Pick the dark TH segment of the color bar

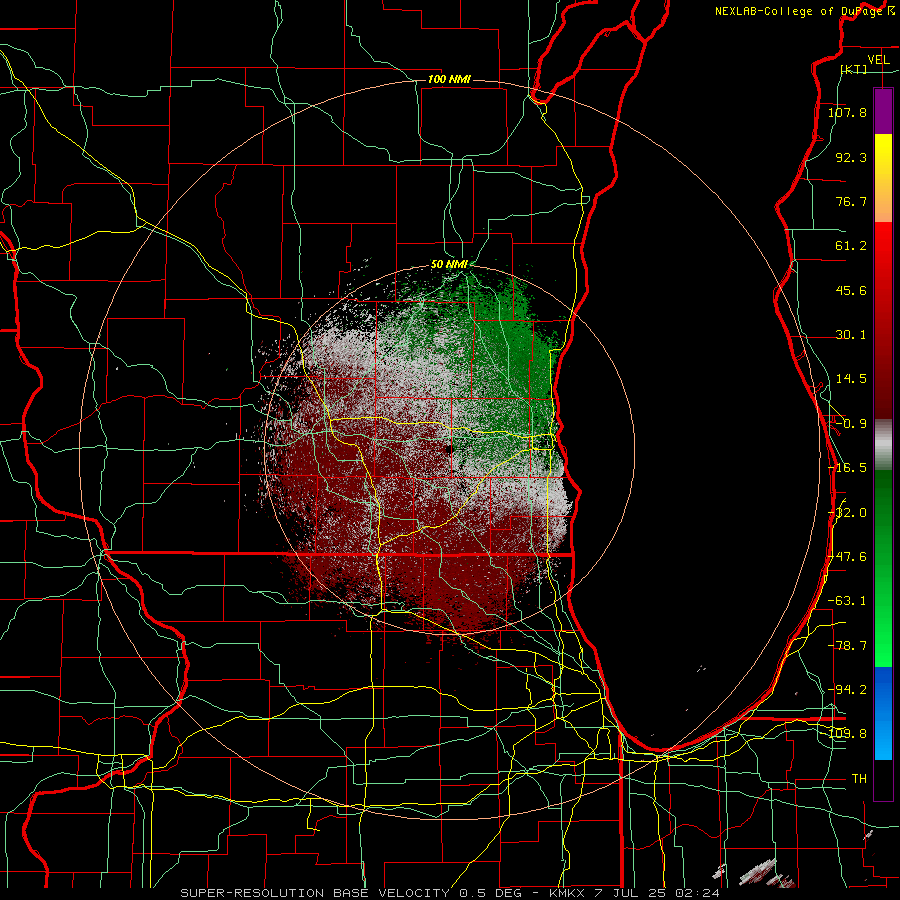click(883, 779)
